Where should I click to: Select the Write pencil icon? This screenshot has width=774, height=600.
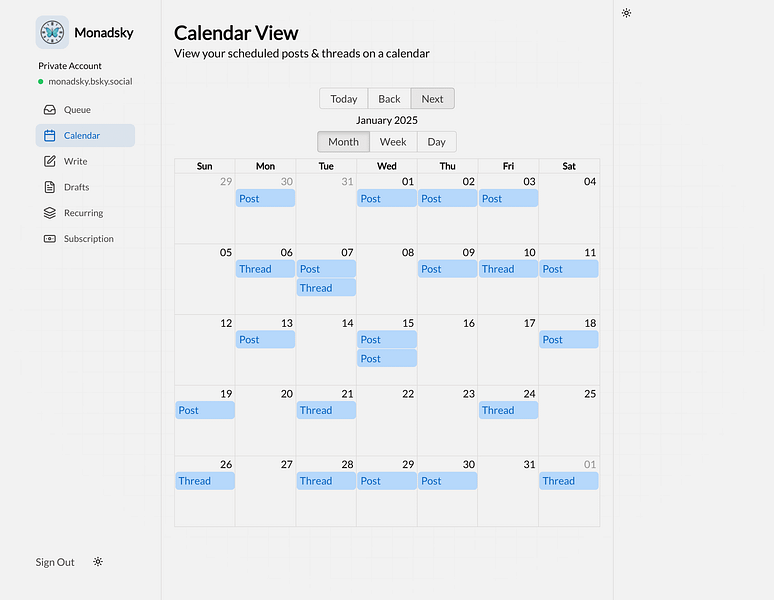coord(50,161)
